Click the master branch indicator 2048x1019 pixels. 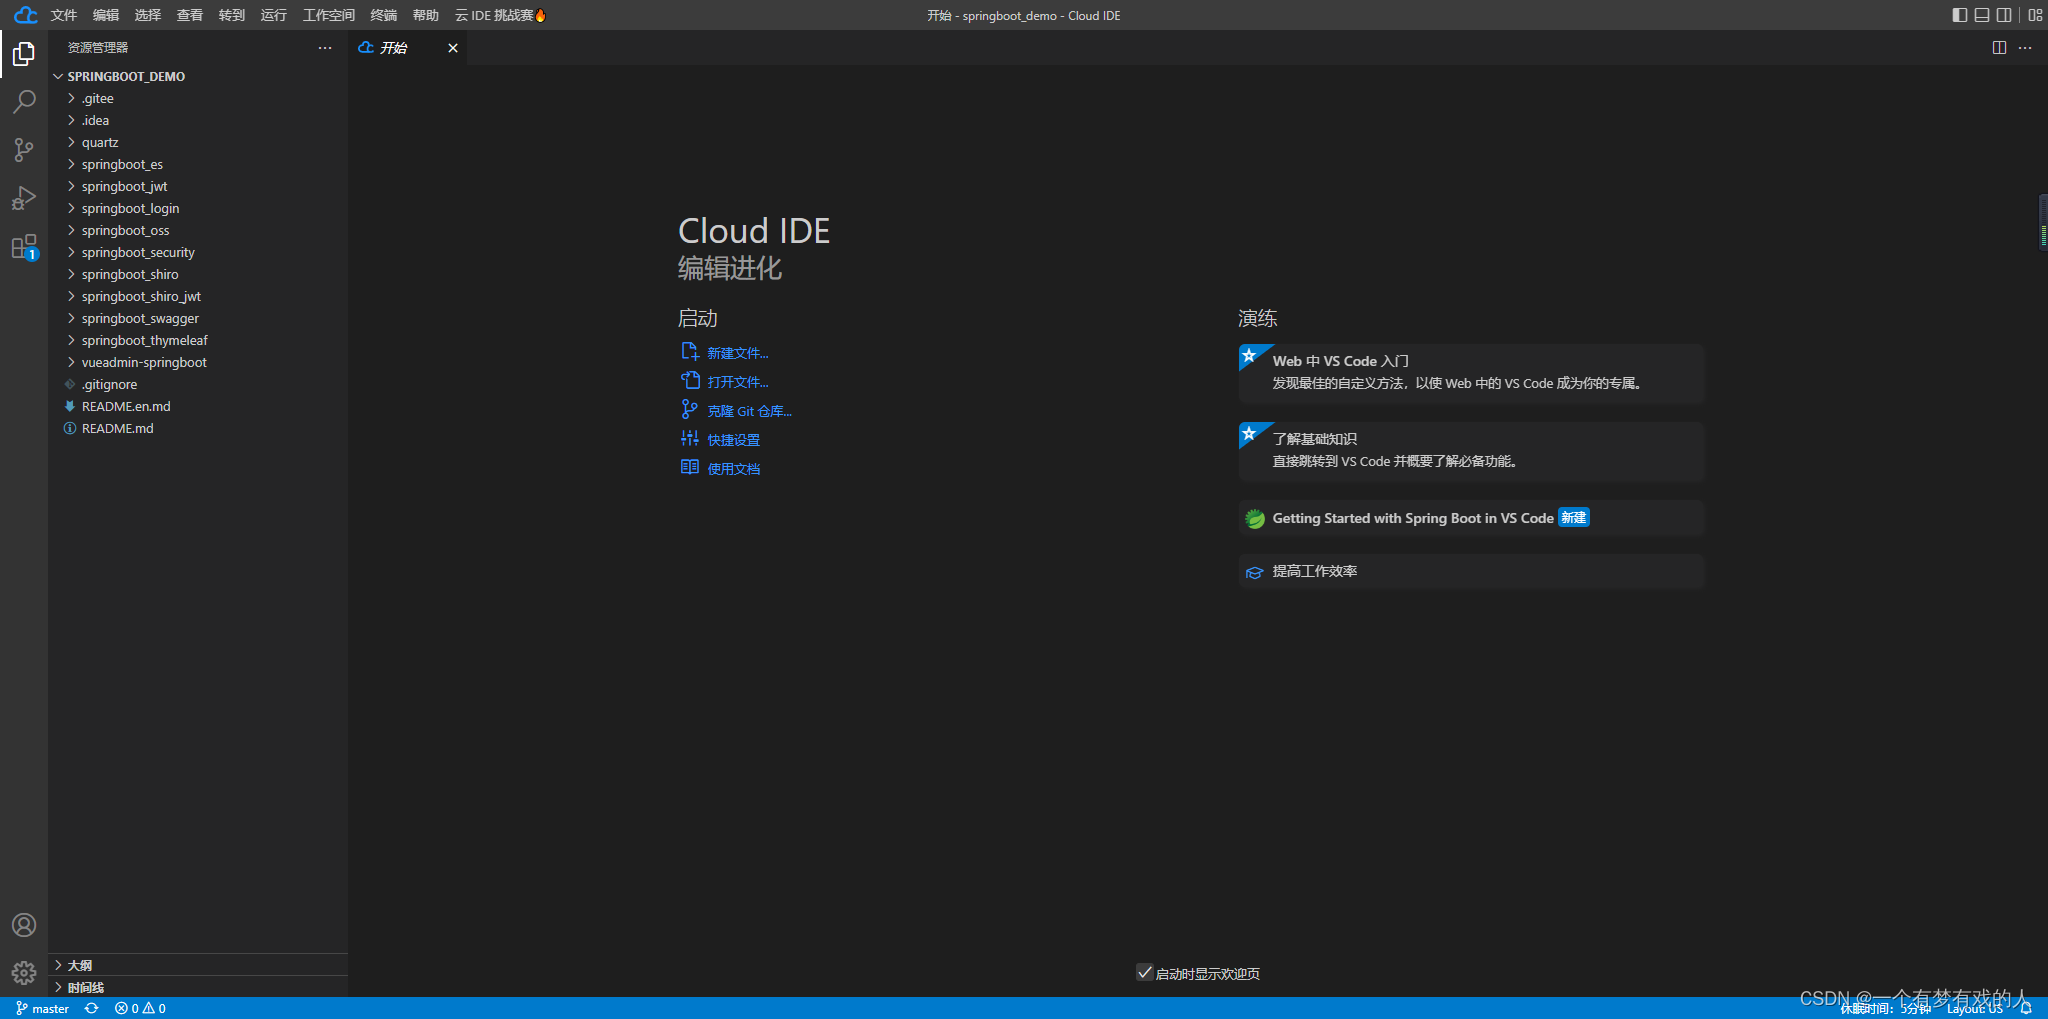(x=43, y=1009)
